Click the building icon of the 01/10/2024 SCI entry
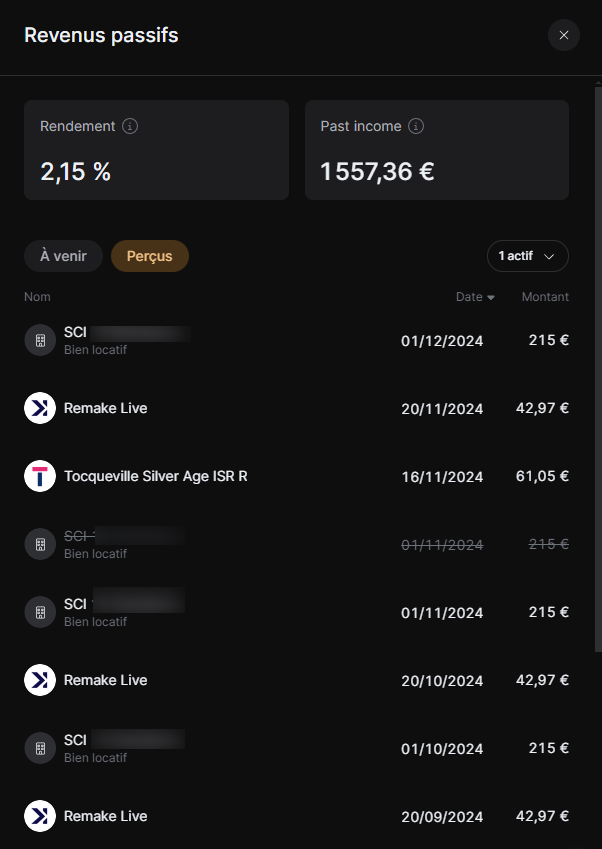Viewport: 602px width, 849px height. point(40,748)
